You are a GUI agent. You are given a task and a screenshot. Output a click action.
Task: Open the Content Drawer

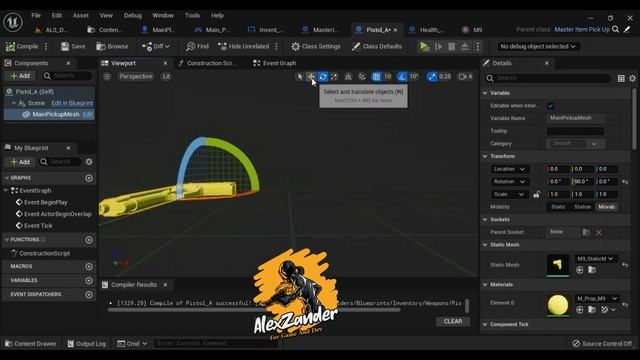coord(31,344)
